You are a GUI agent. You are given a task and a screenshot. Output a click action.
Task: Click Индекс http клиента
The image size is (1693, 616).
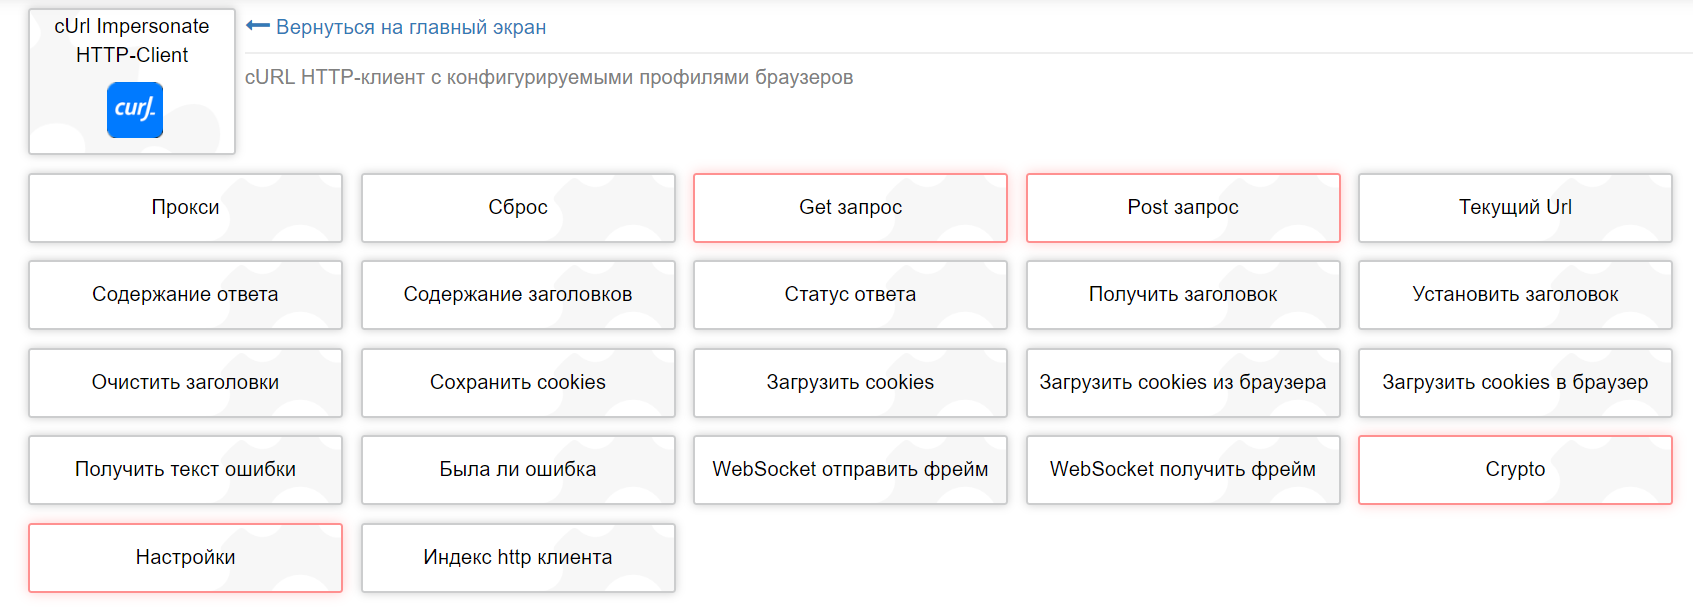point(518,558)
